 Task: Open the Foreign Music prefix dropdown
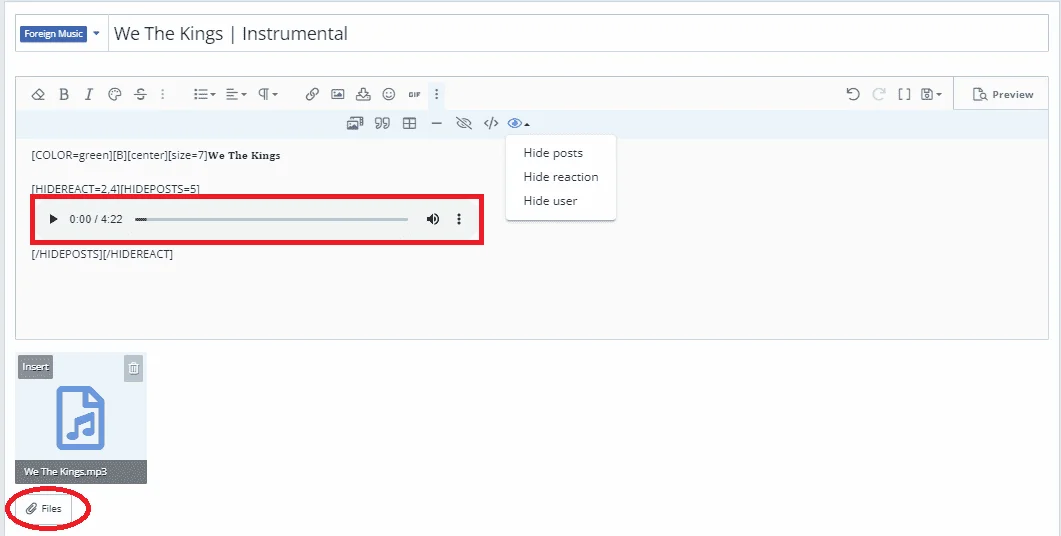coord(61,33)
